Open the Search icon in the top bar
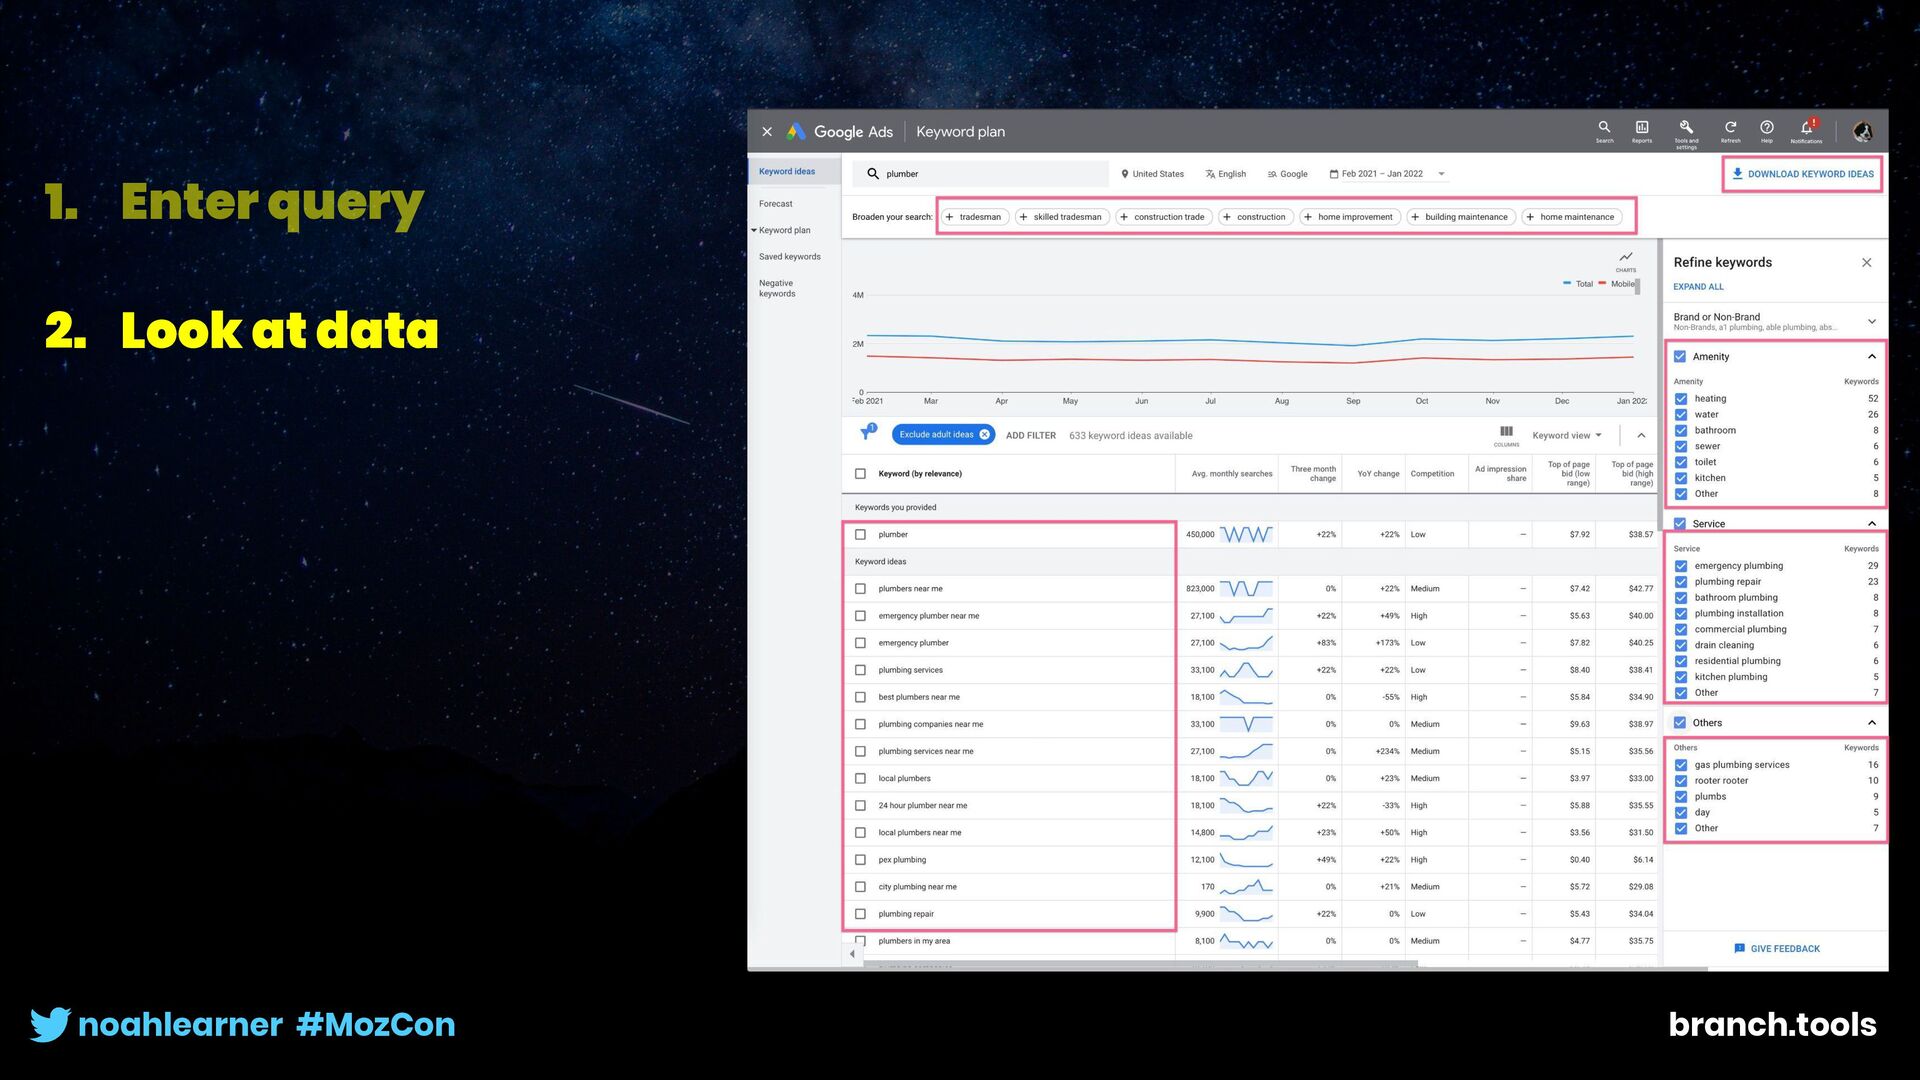 1604,131
